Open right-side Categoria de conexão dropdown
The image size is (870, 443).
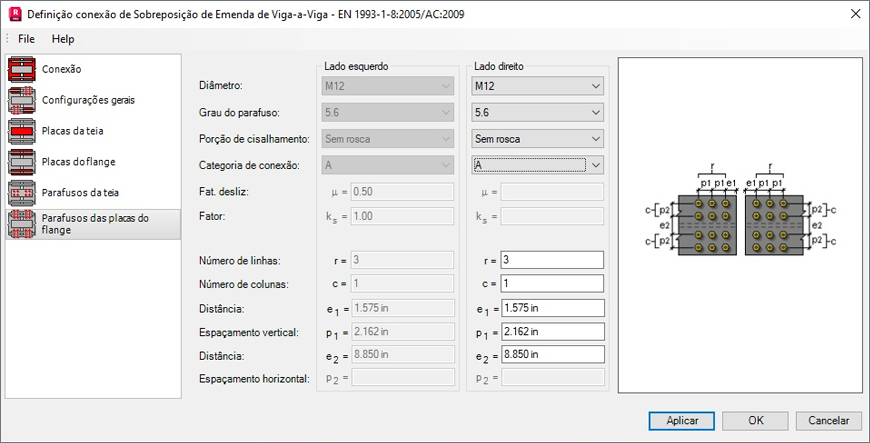point(537,165)
